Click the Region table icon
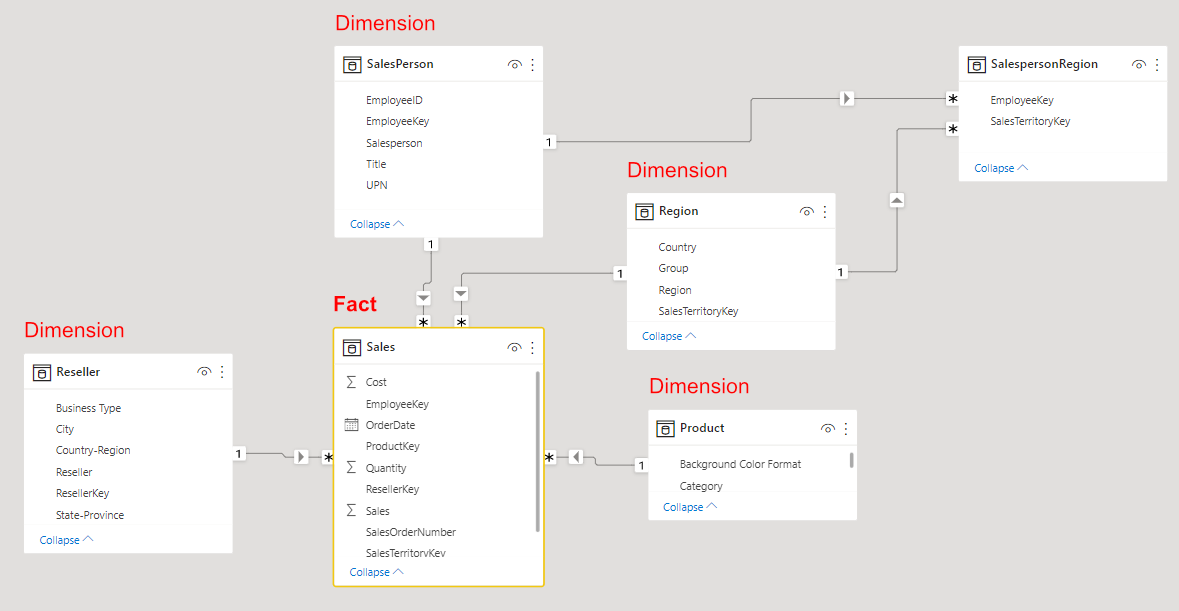Image resolution: width=1179 pixels, height=611 pixels. point(644,212)
